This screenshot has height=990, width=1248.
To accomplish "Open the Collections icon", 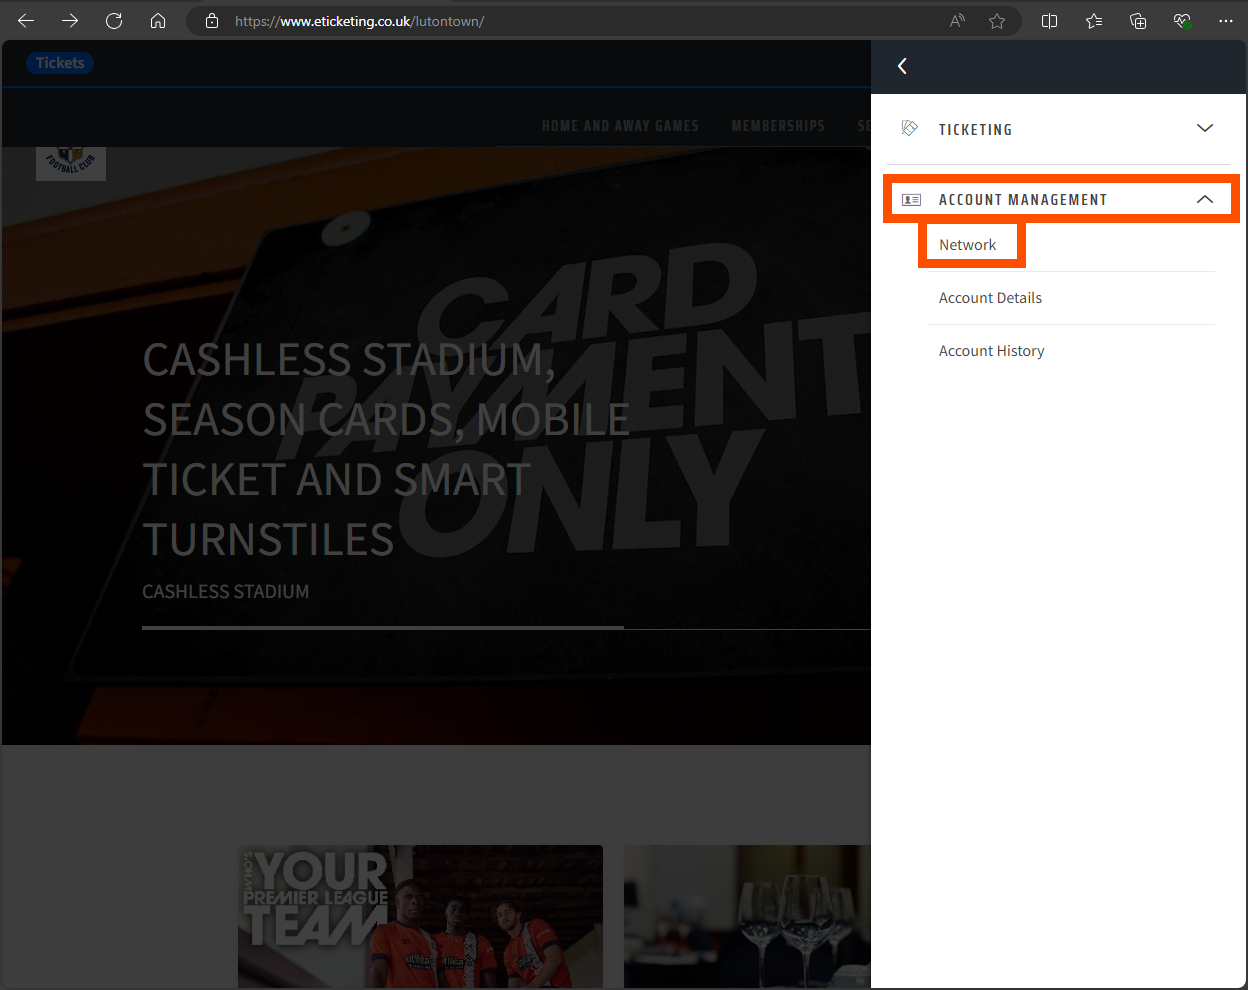I will click(x=1138, y=21).
